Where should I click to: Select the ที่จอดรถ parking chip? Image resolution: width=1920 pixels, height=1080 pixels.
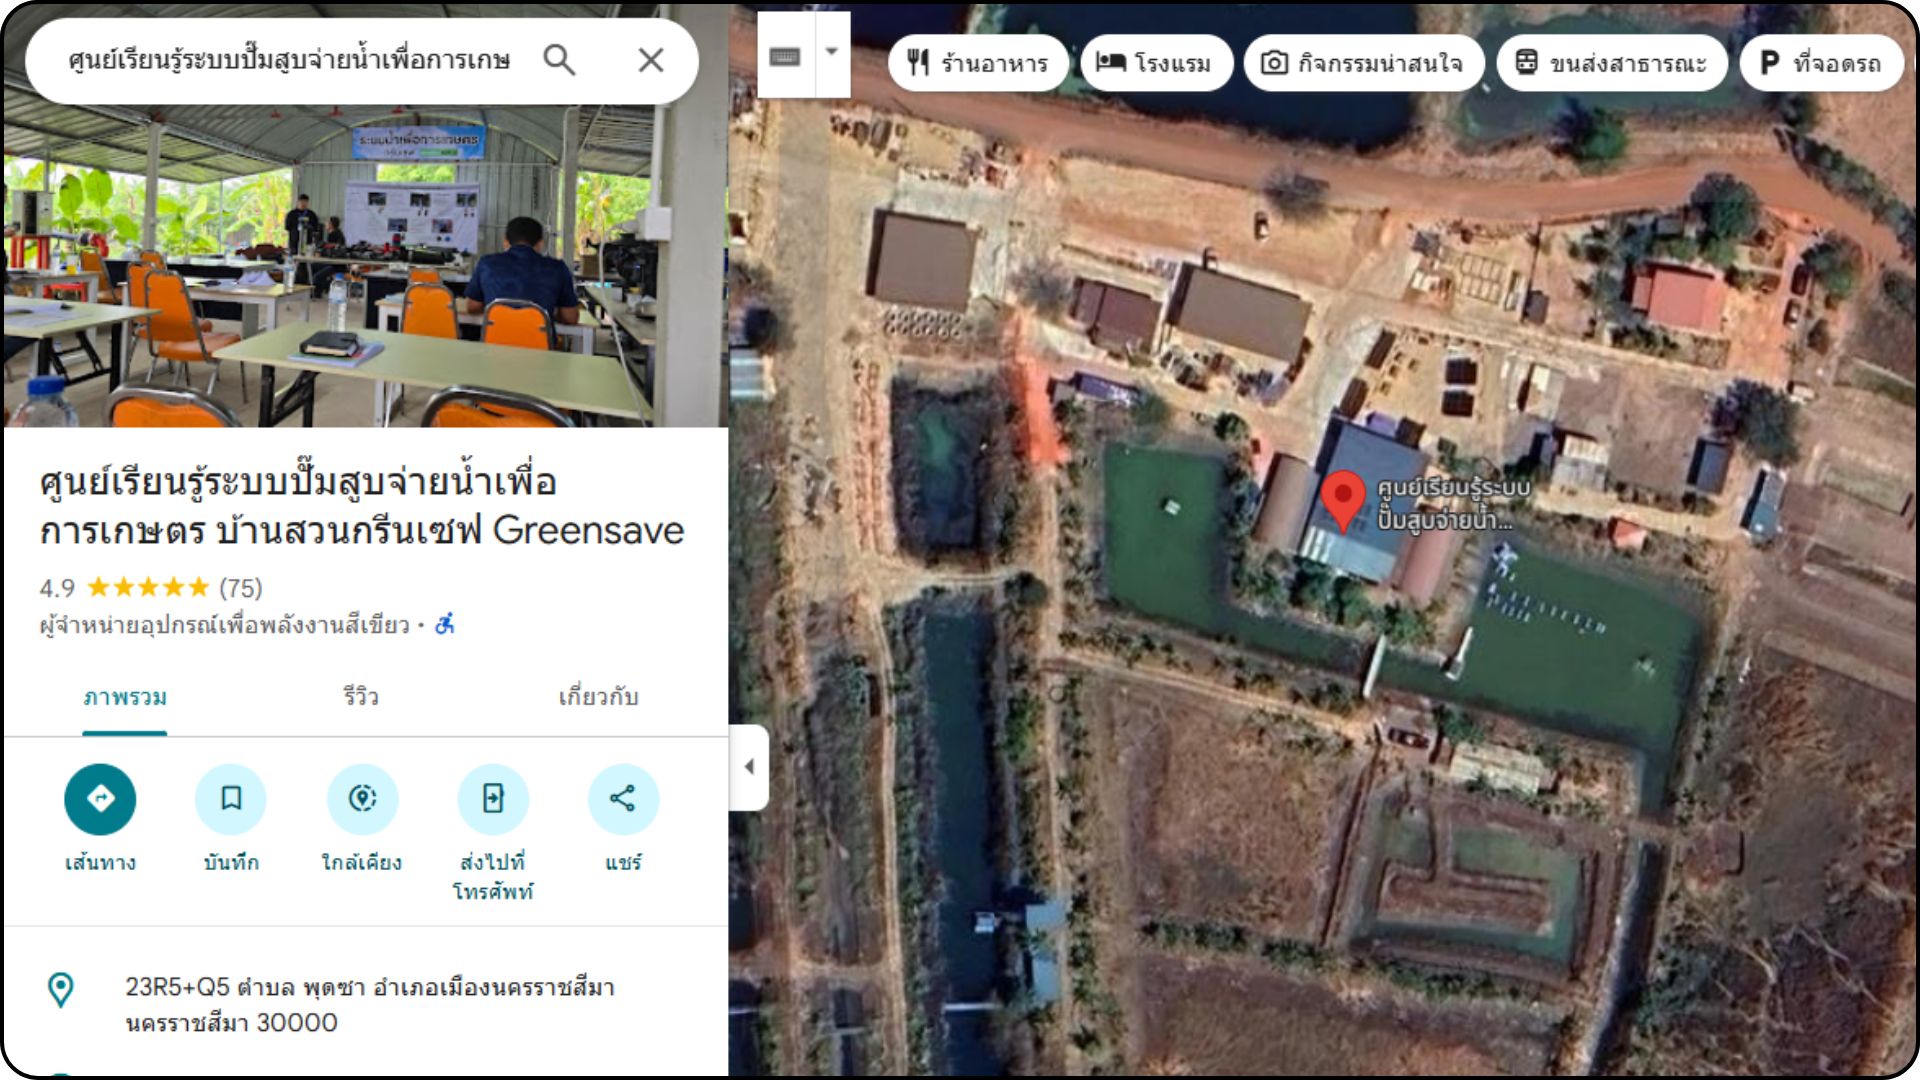coord(1821,63)
